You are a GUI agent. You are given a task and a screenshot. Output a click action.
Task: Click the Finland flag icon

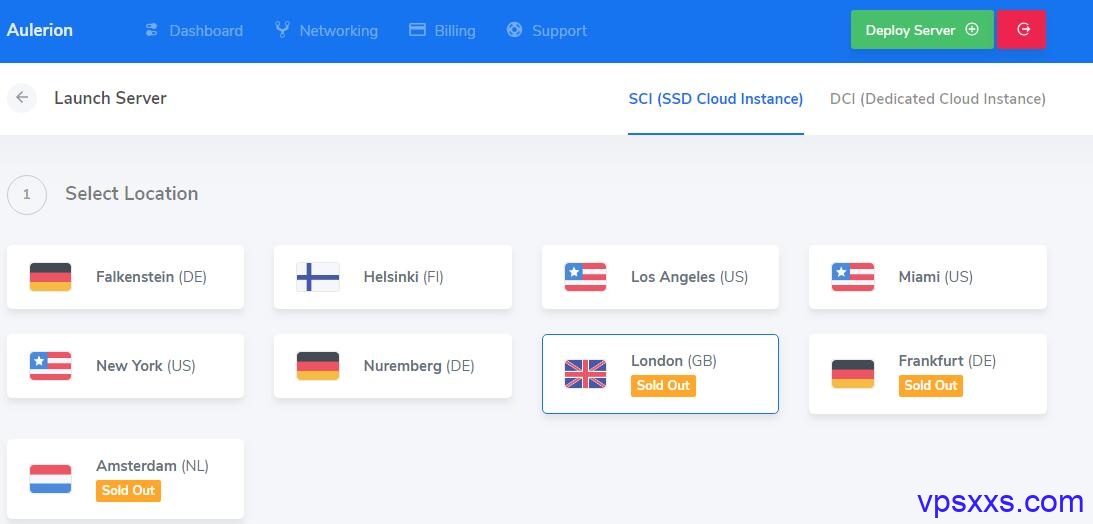pos(318,277)
